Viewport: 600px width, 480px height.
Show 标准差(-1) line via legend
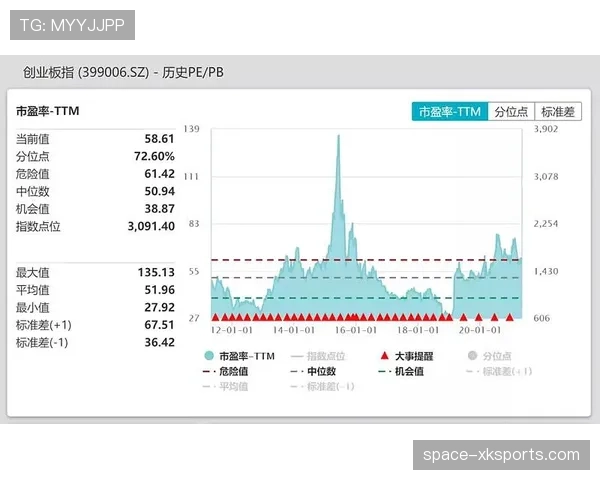(324, 387)
